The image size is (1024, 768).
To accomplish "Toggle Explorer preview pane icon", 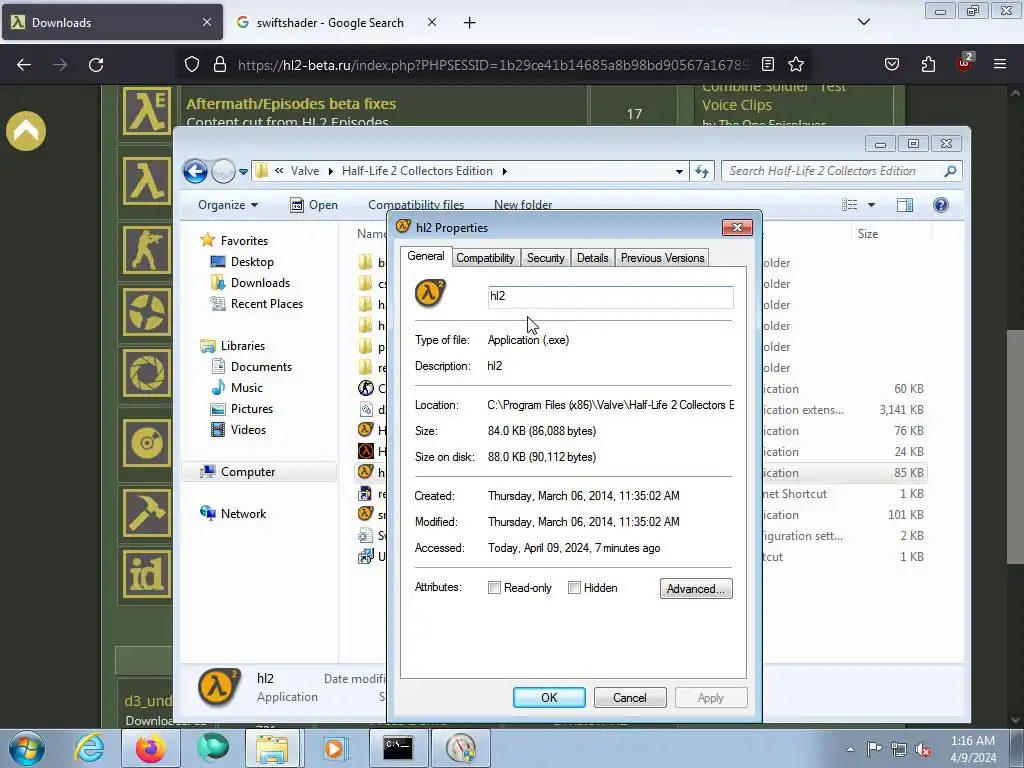I will 904,205.
